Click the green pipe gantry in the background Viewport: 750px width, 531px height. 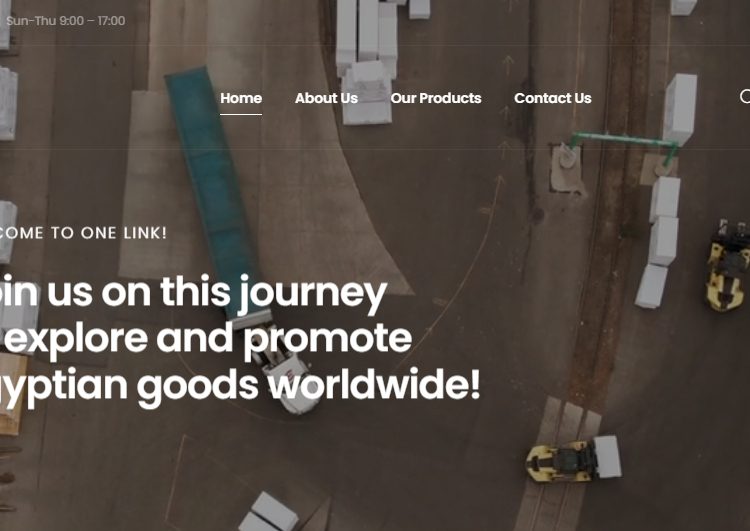623,144
